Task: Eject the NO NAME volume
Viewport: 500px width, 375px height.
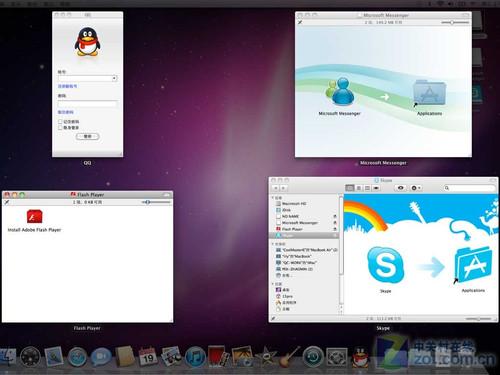Action: point(335,216)
